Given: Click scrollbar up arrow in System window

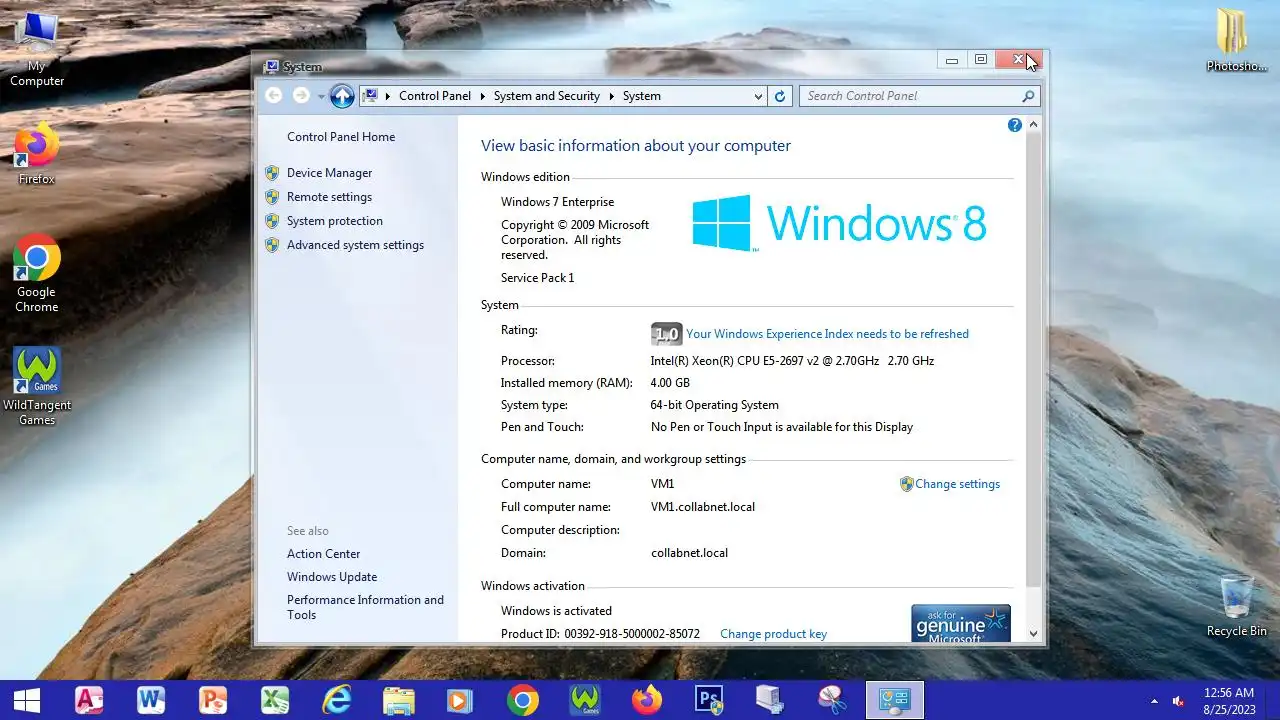Looking at the screenshot, I should click(x=1034, y=124).
